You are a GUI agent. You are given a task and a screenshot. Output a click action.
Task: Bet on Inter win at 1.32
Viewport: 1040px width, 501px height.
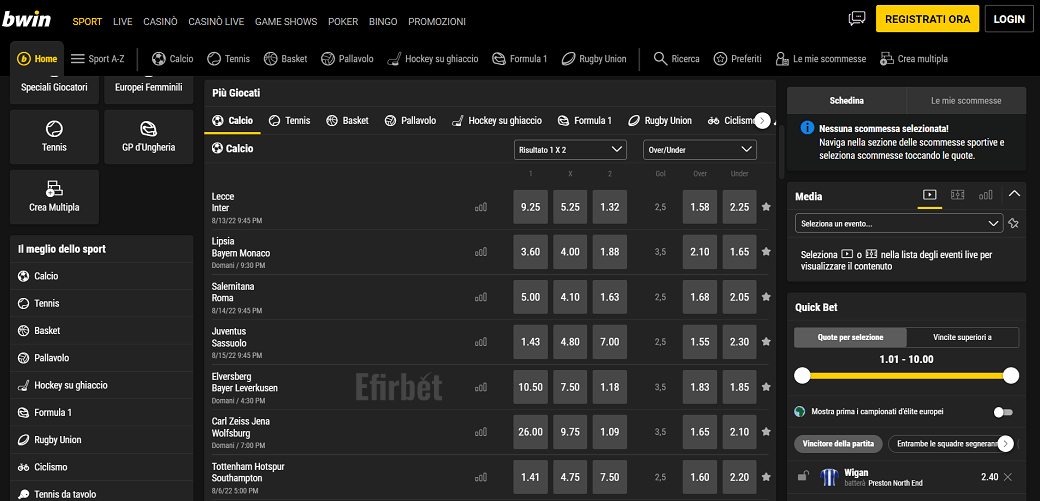610,207
